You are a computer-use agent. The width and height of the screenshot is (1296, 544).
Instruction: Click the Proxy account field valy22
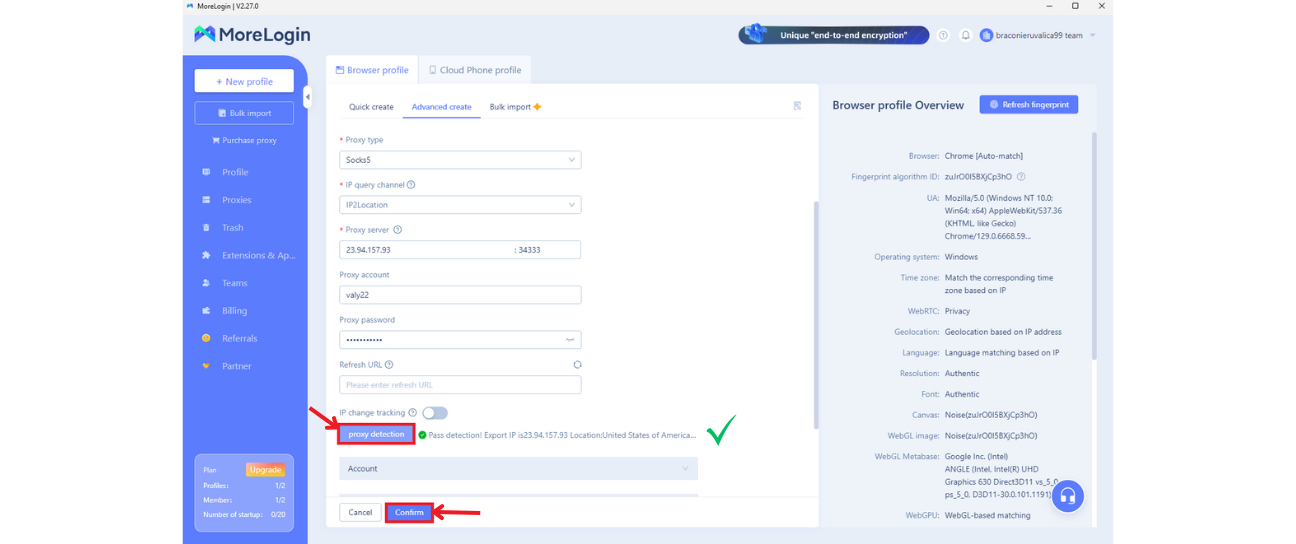pyautogui.click(x=460, y=295)
